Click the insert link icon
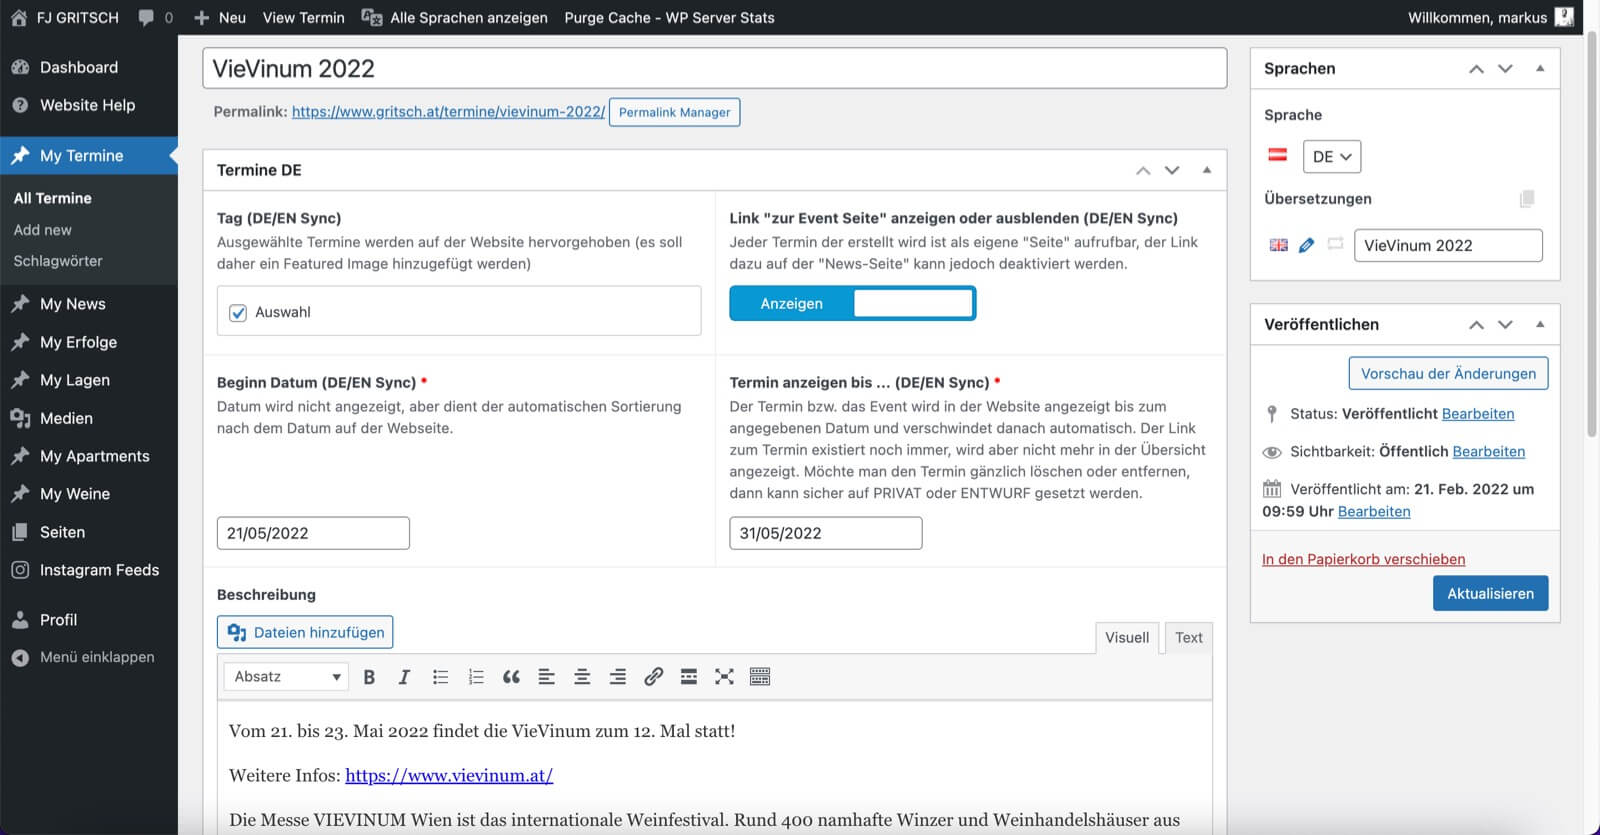 tap(653, 677)
